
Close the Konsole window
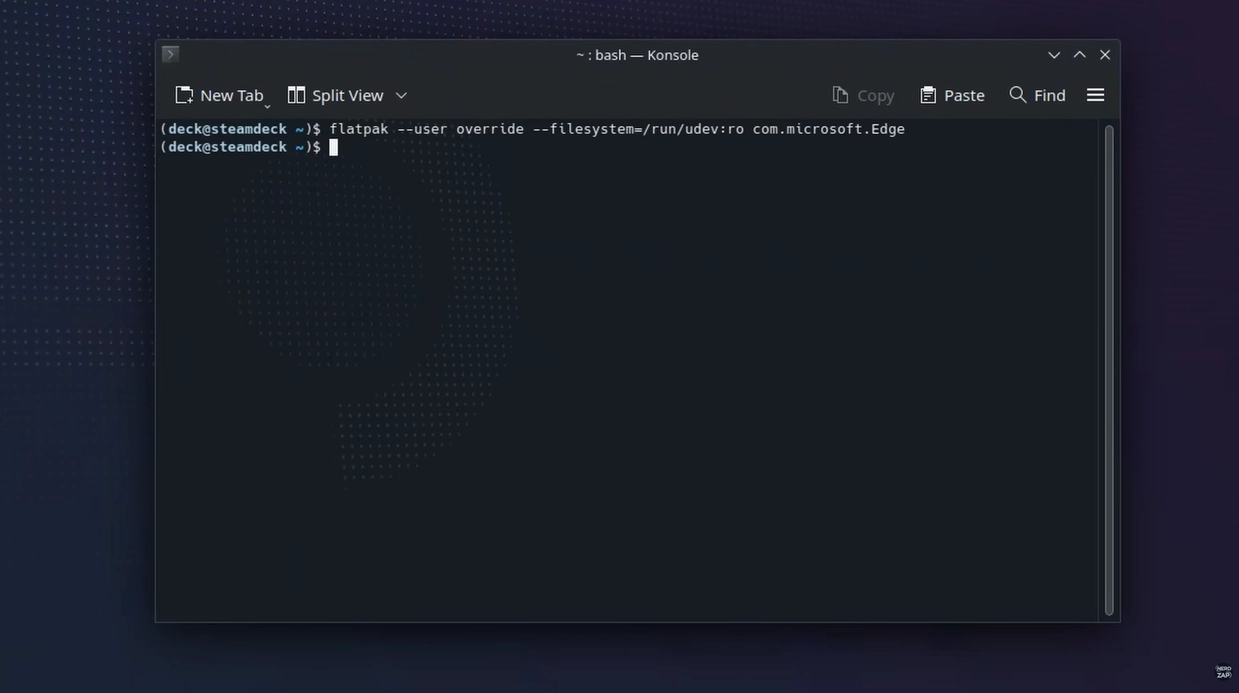point(1105,55)
